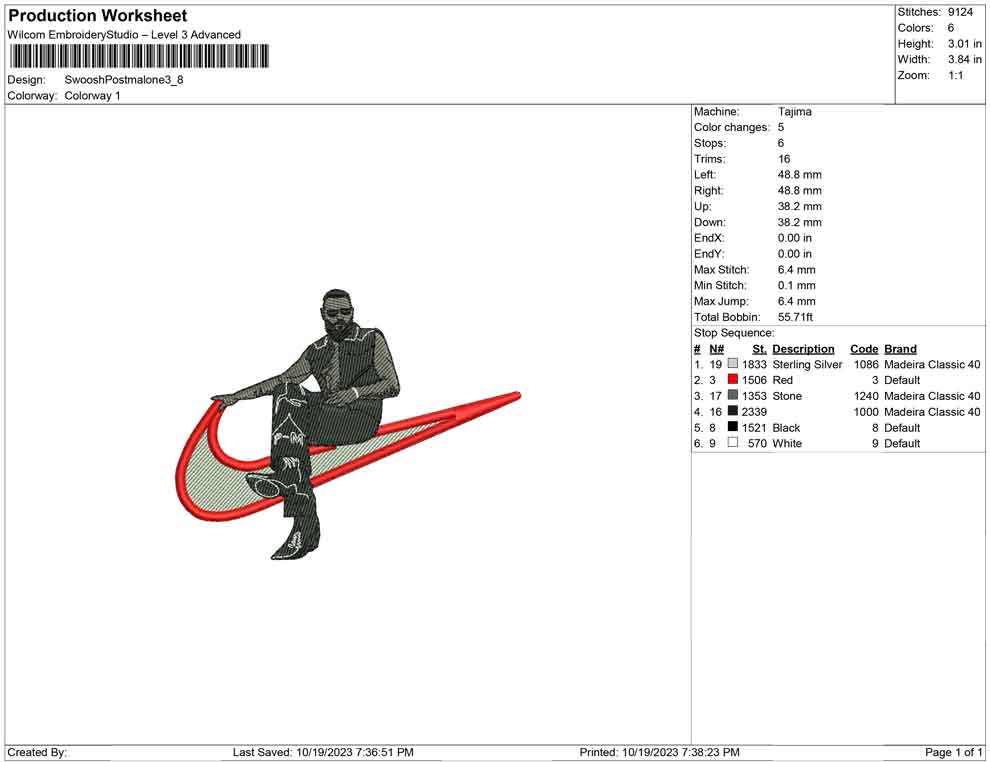Click the Up value '38.2 mm'
The height and width of the screenshot is (762, 990).
coord(800,206)
